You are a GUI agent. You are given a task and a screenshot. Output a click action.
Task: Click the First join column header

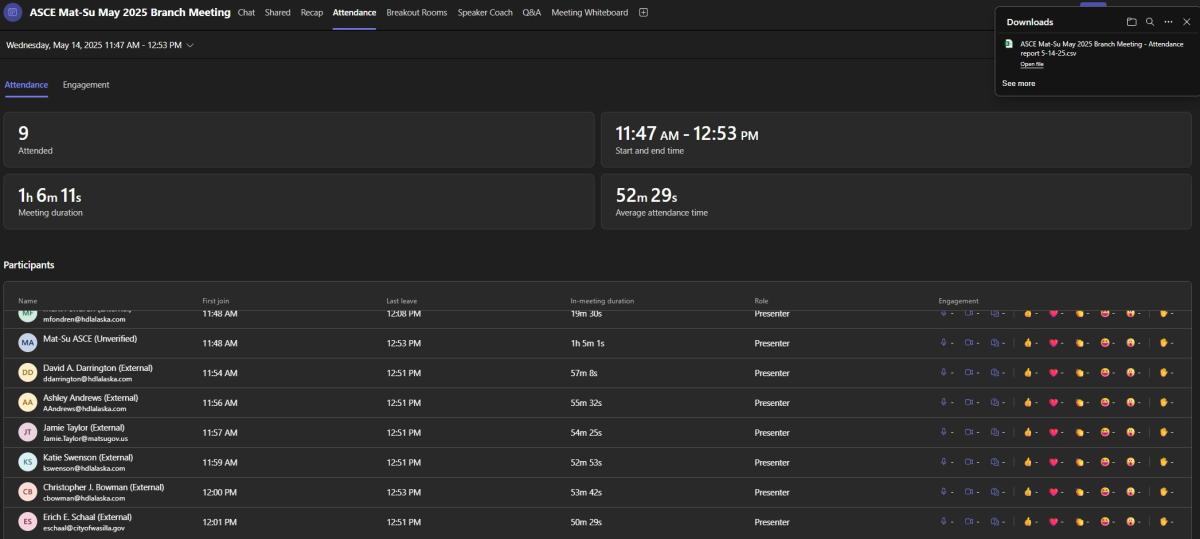[x=216, y=301]
